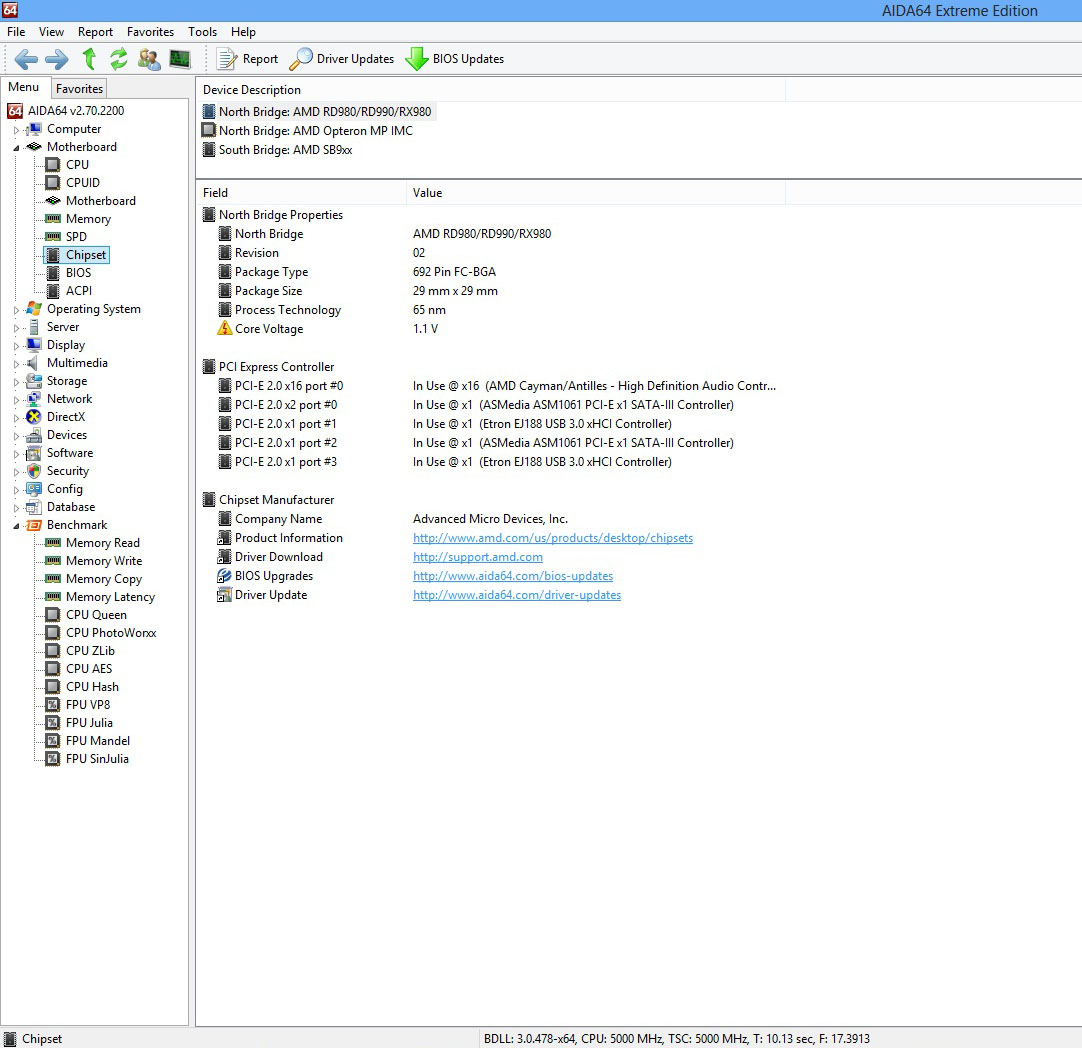Open the AMD desktop chipsets product link
This screenshot has width=1082, height=1048.
(x=553, y=537)
